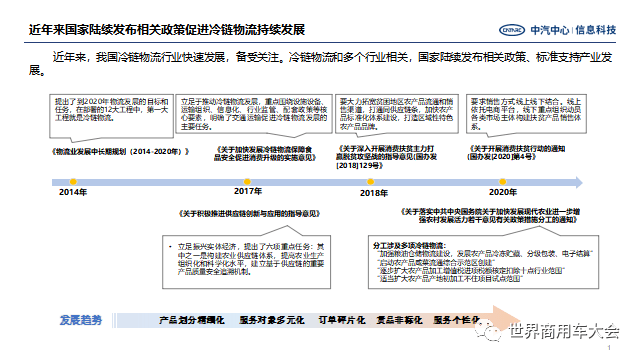Click policy title 《关于积极推进供应链创新与应用的指导意见》
The height and width of the screenshot is (360, 640).
pyautogui.click(x=249, y=213)
